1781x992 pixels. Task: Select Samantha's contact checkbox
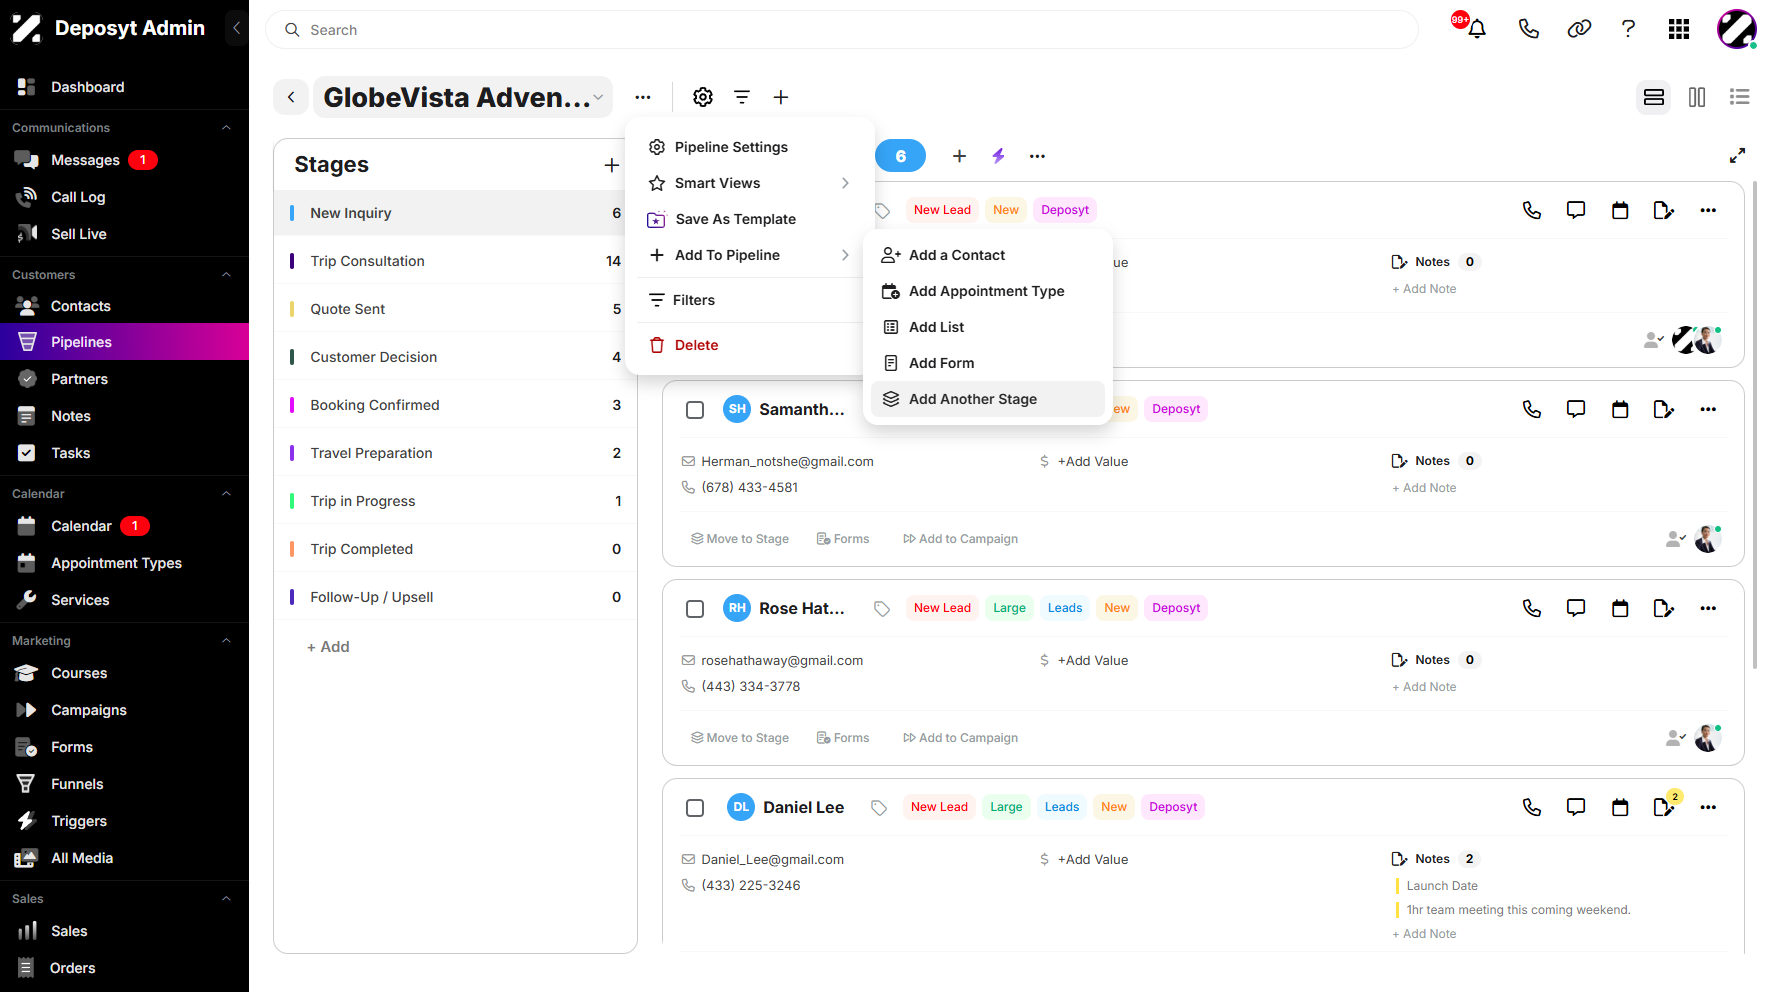pos(695,410)
